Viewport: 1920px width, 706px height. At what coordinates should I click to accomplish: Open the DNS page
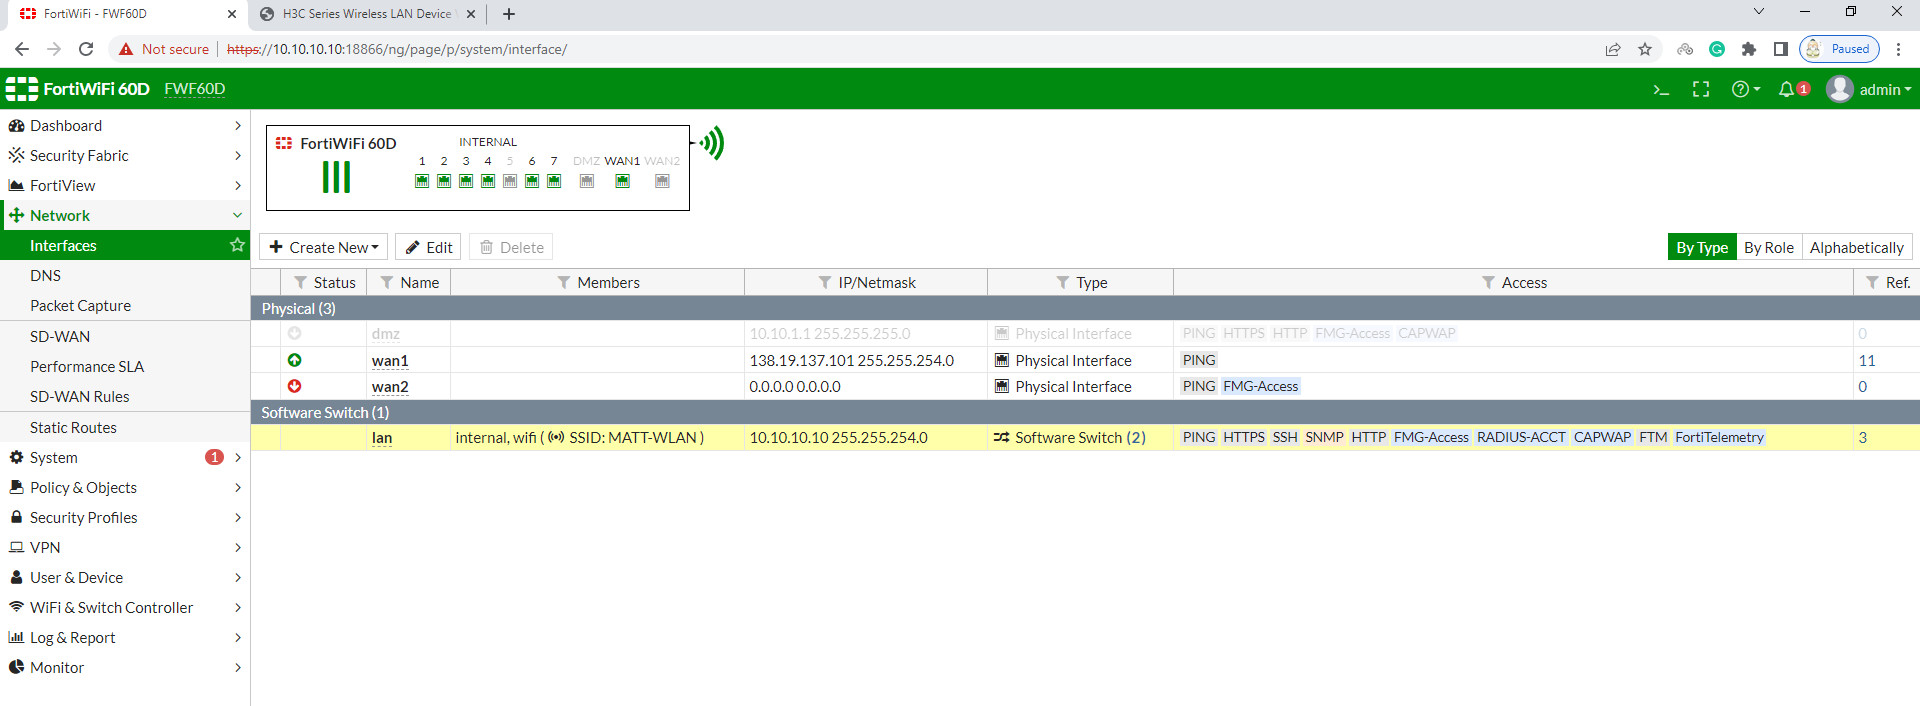[125, 275]
